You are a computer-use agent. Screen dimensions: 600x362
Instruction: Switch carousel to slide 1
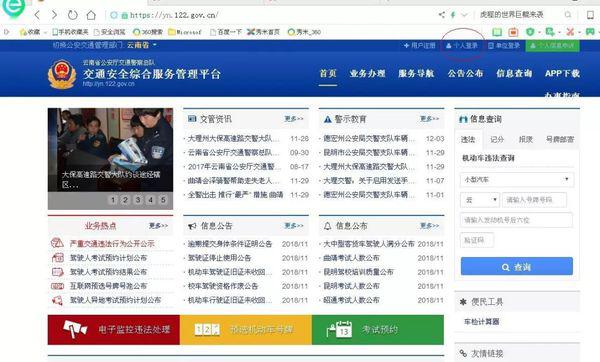click(112, 200)
